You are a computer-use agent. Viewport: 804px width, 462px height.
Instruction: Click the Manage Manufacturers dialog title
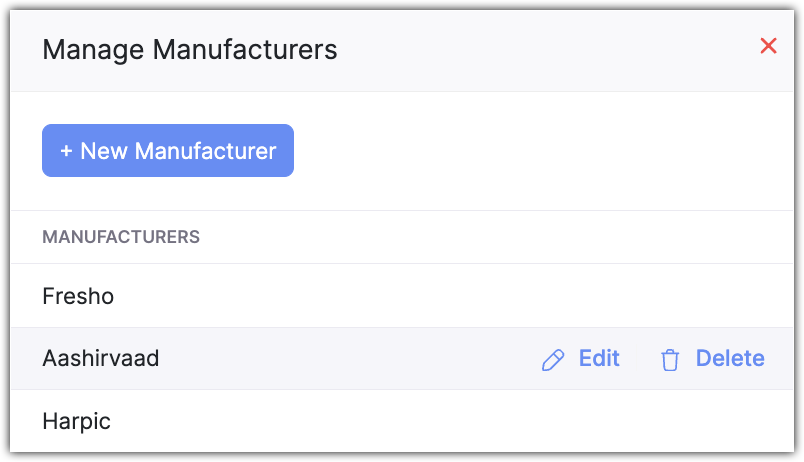[190, 49]
